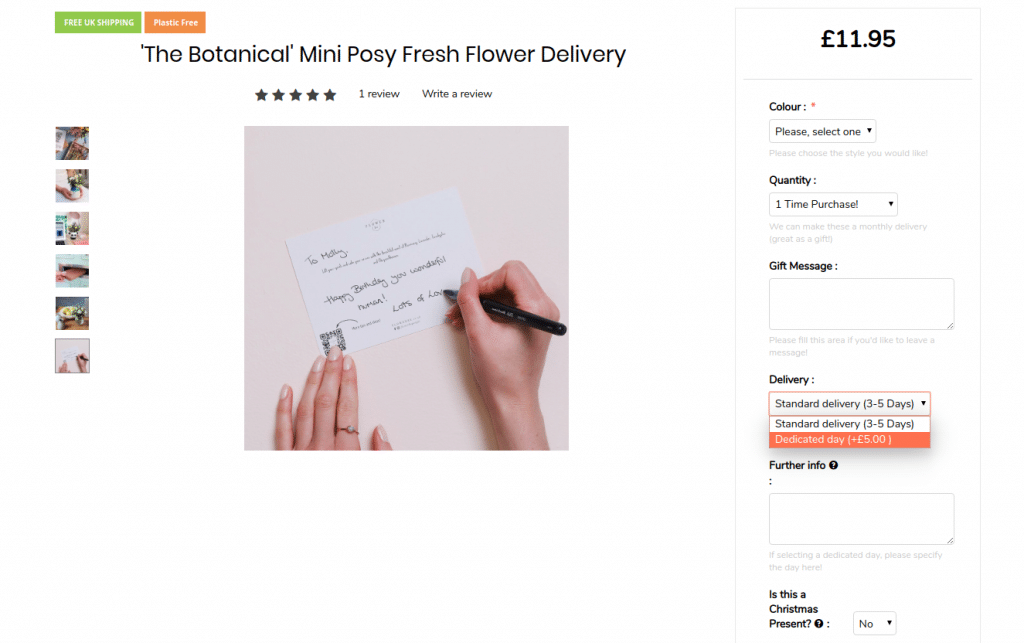1024x643 pixels.
Task: Click the Christmas Present help question icon
Action: pyautogui.click(x=819, y=623)
